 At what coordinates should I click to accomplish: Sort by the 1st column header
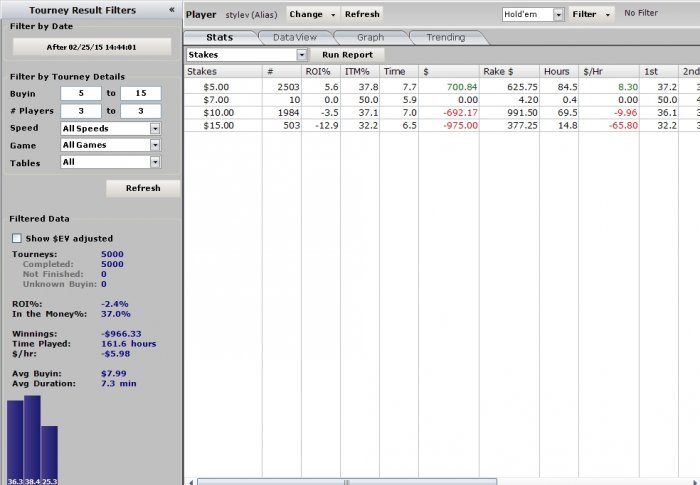point(659,71)
